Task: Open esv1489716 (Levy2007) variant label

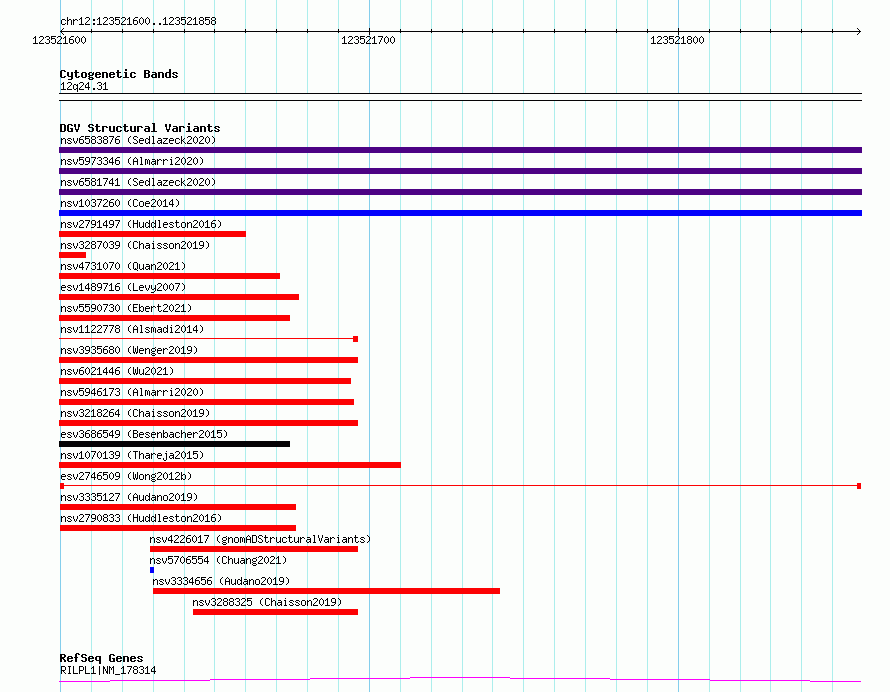Action: pos(123,287)
